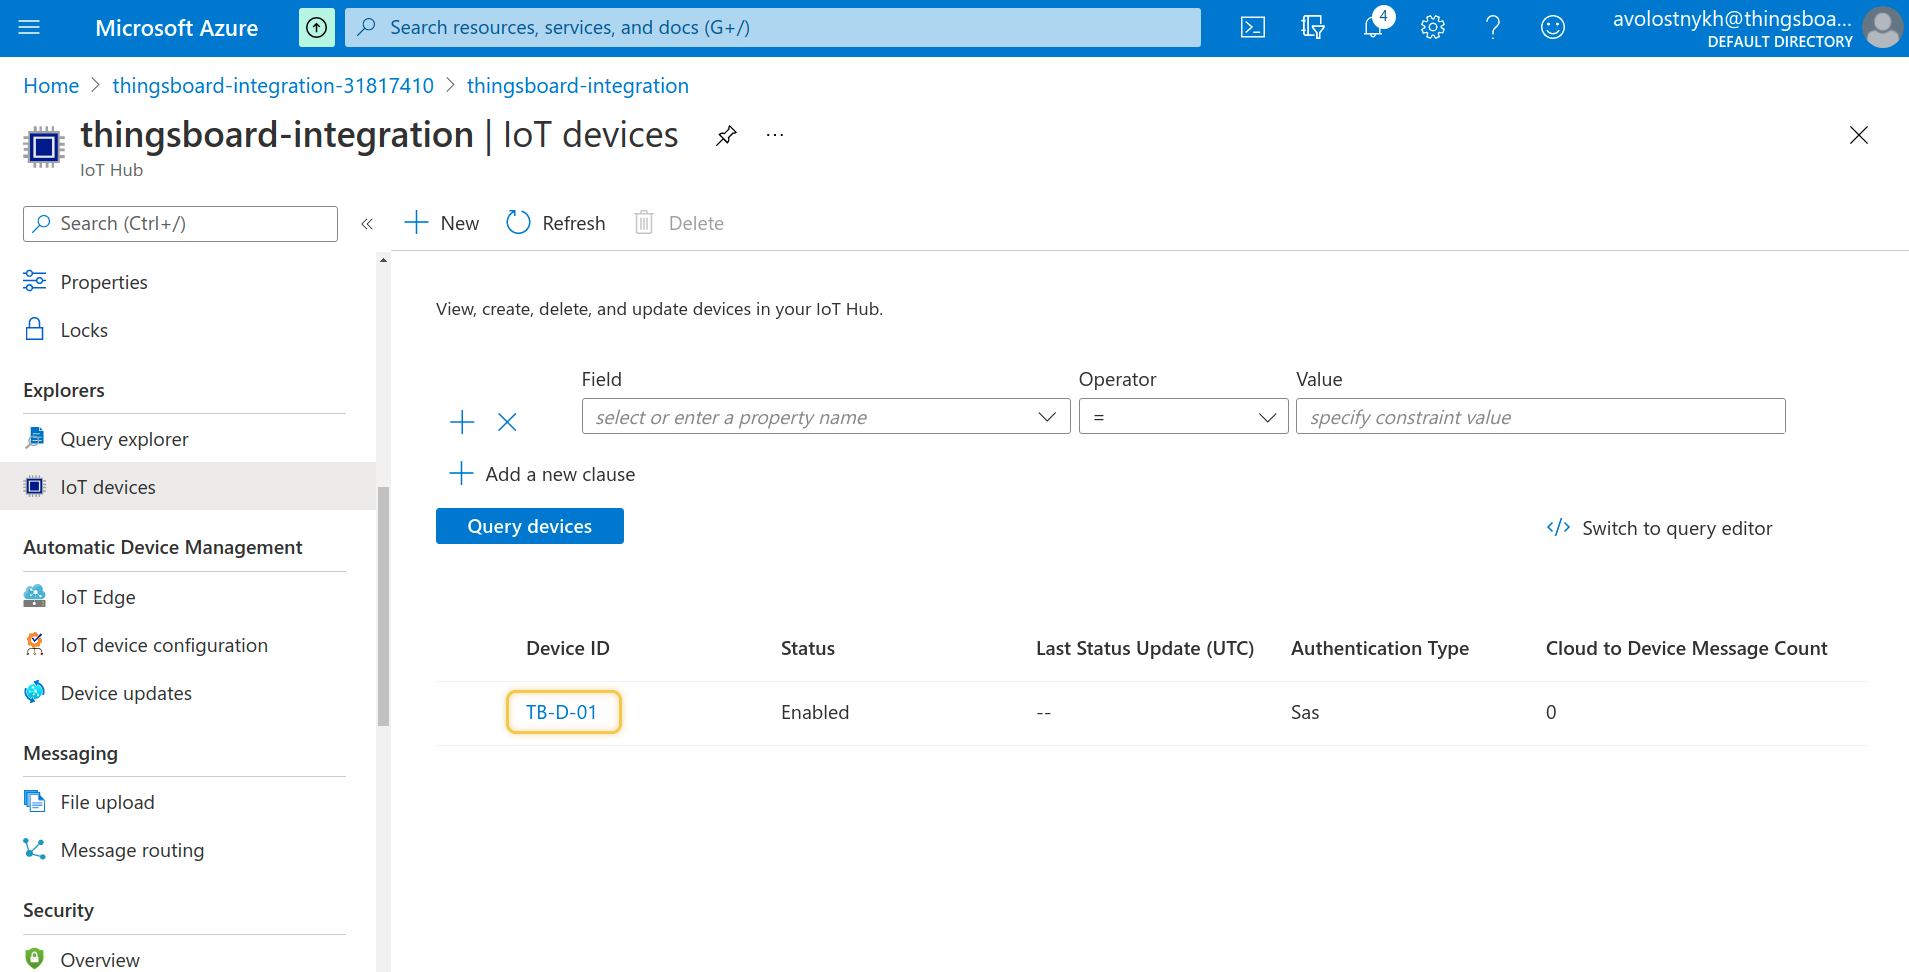This screenshot has height=972, width=1909.
Task: Close the IoT devices blade
Action: (x=1859, y=135)
